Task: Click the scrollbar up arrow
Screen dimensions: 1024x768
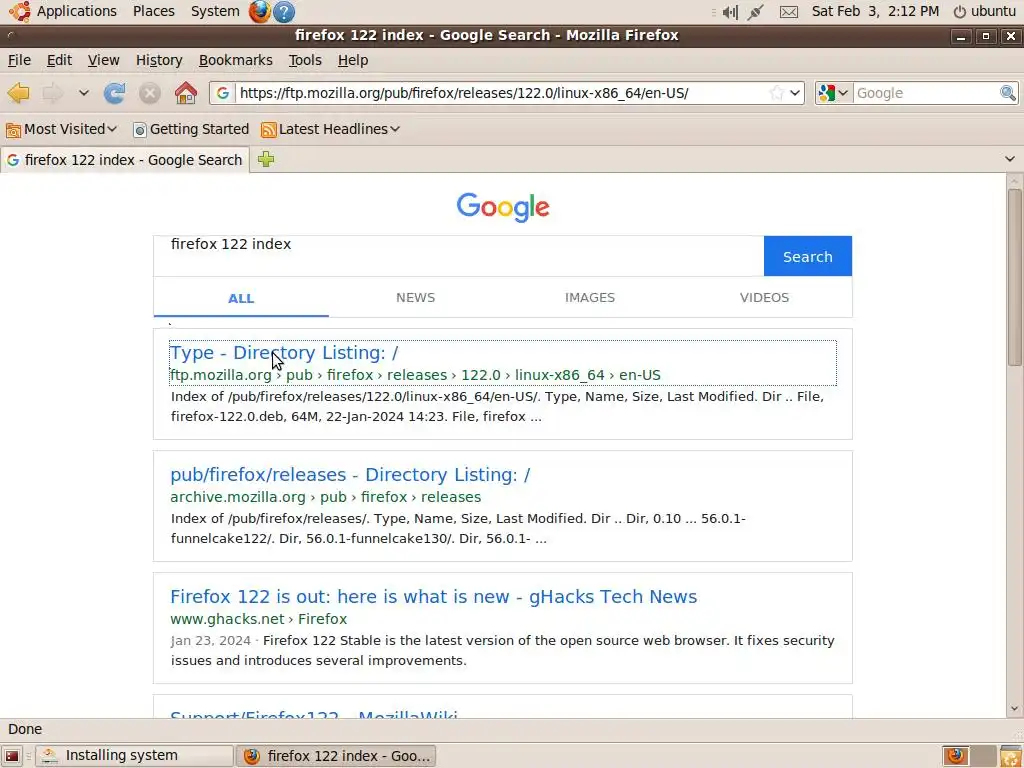Action: pyautogui.click(x=1014, y=181)
